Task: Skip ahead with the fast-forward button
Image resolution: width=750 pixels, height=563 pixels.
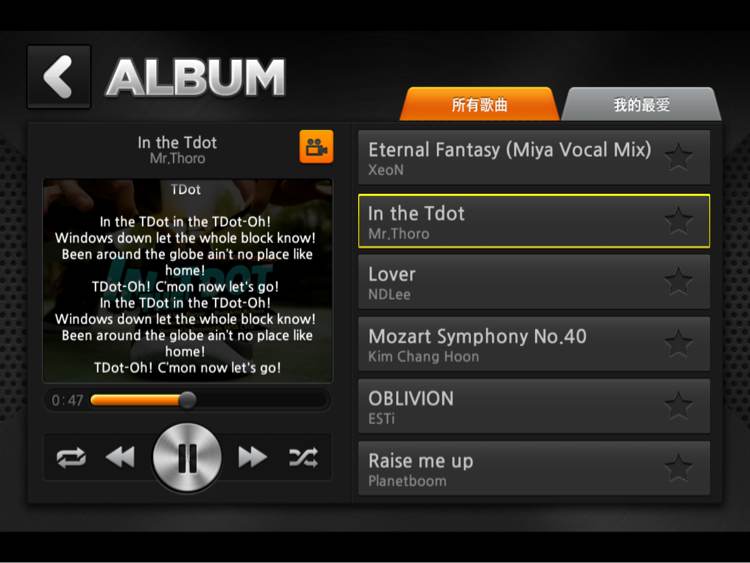Action: coord(252,457)
